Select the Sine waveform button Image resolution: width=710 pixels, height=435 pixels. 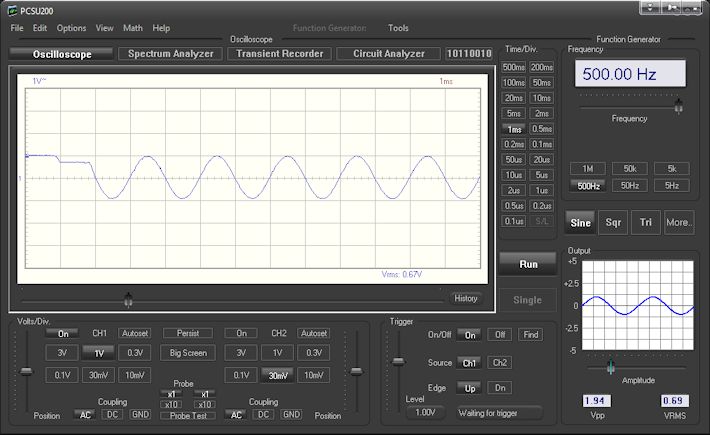pyautogui.click(x=580, y=224)
